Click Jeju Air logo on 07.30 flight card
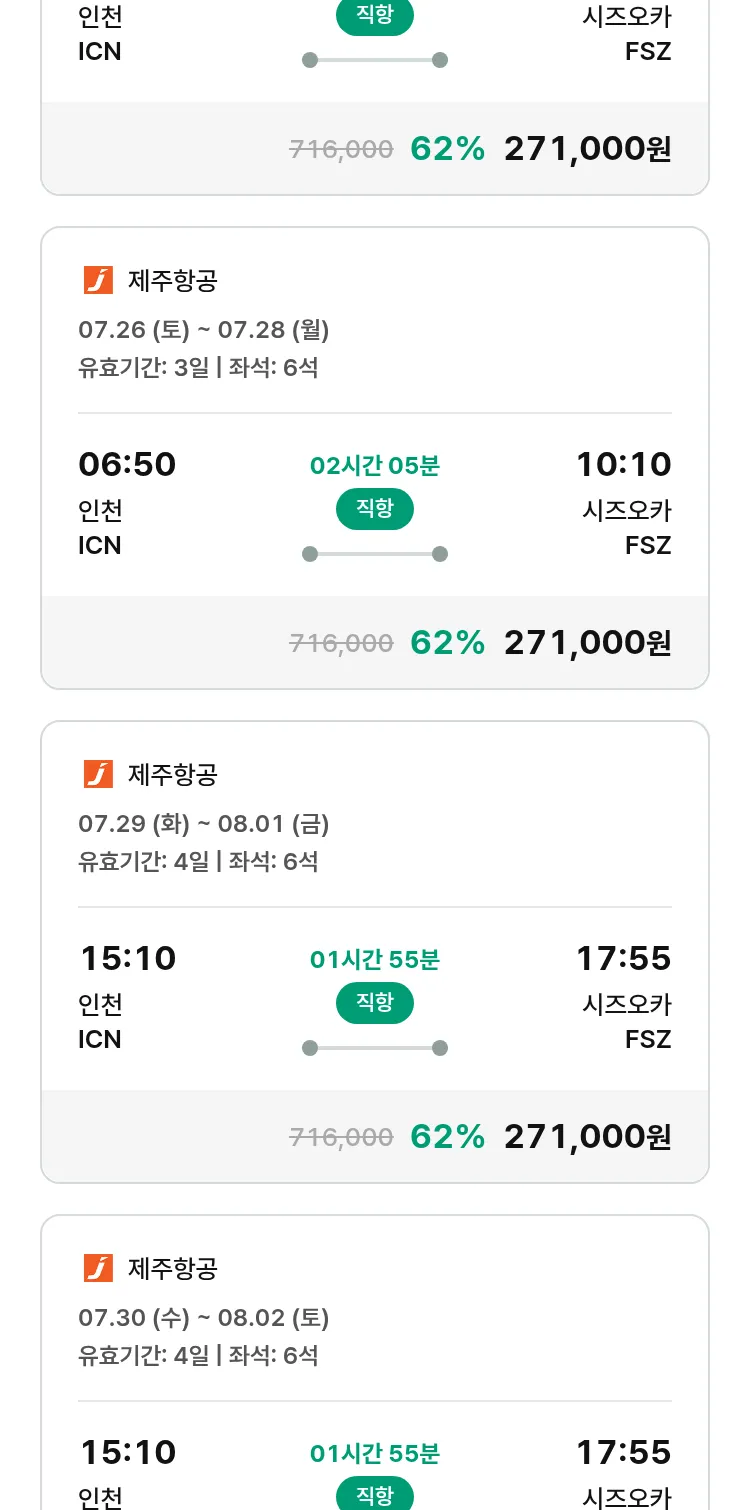The height and width of the screenshot is (1510, 750). tap(98, 1268)
